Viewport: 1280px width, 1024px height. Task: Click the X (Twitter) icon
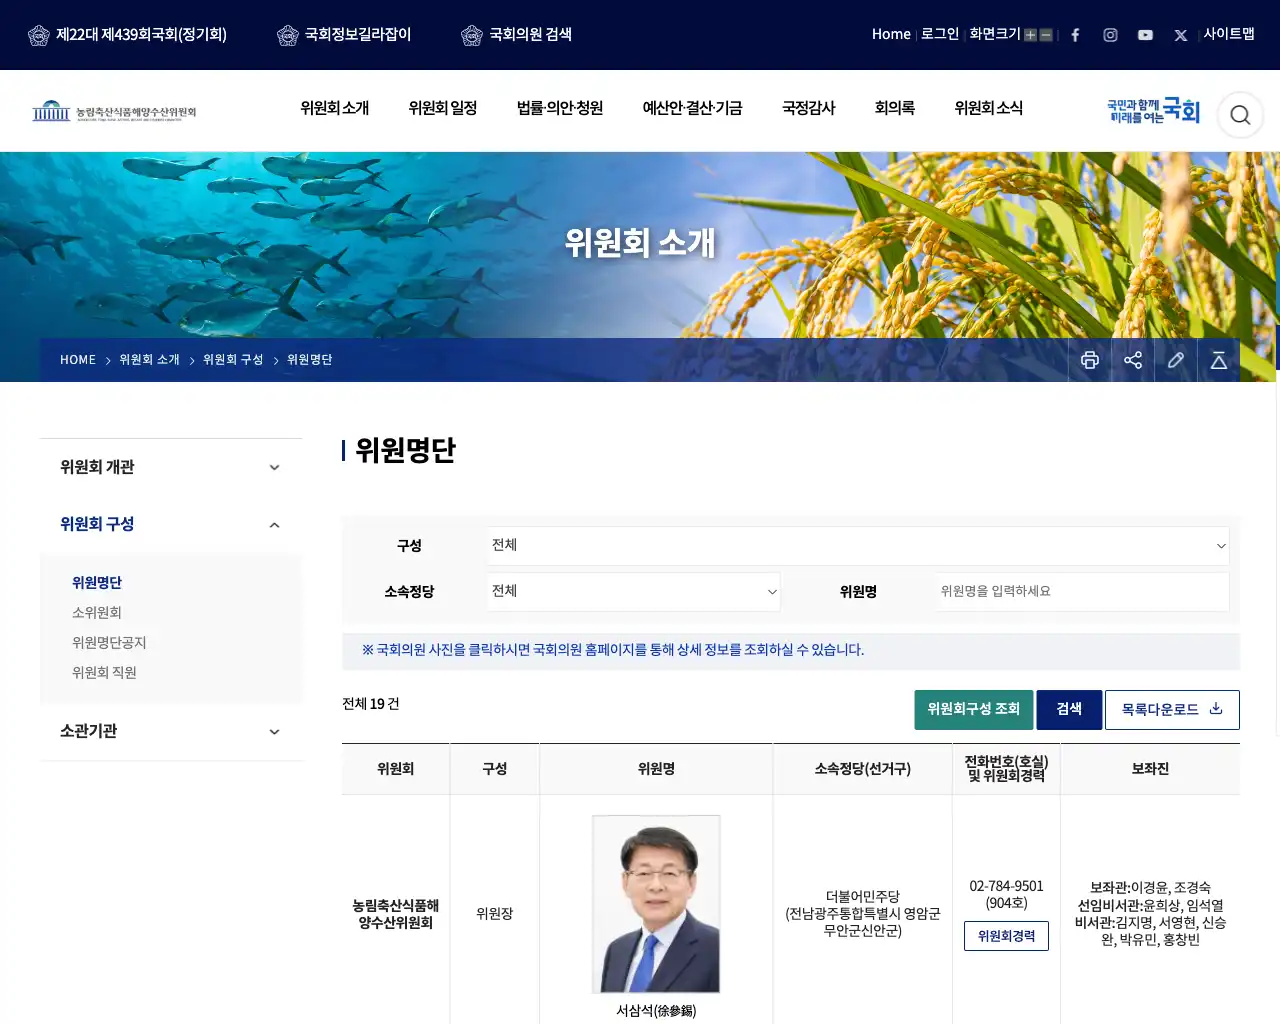pyautogui.click(x=1181, y=35)
